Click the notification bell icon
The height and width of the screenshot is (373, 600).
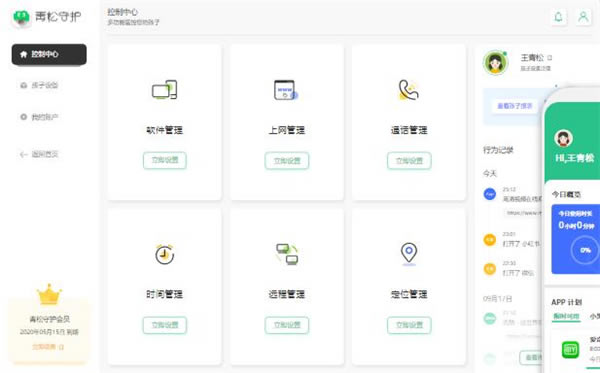tap(558, 17)
